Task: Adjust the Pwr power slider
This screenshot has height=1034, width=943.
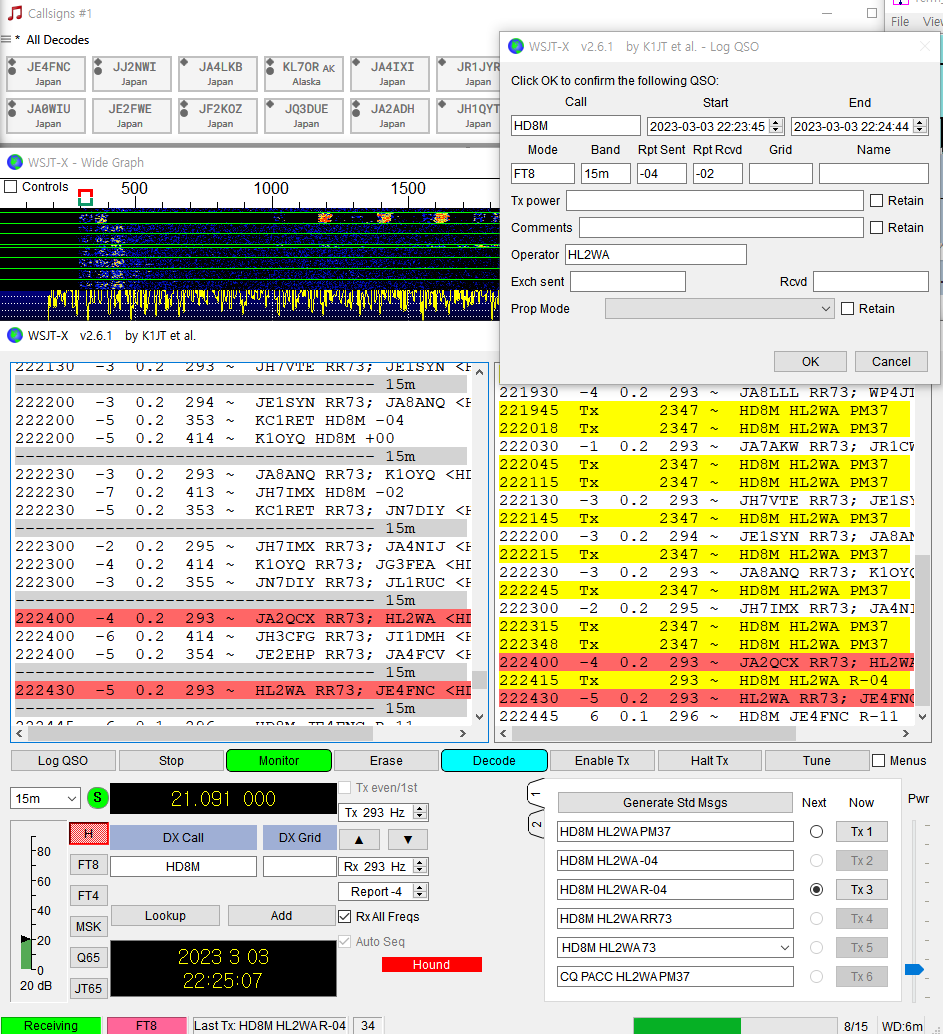Action: click(913, 969)
